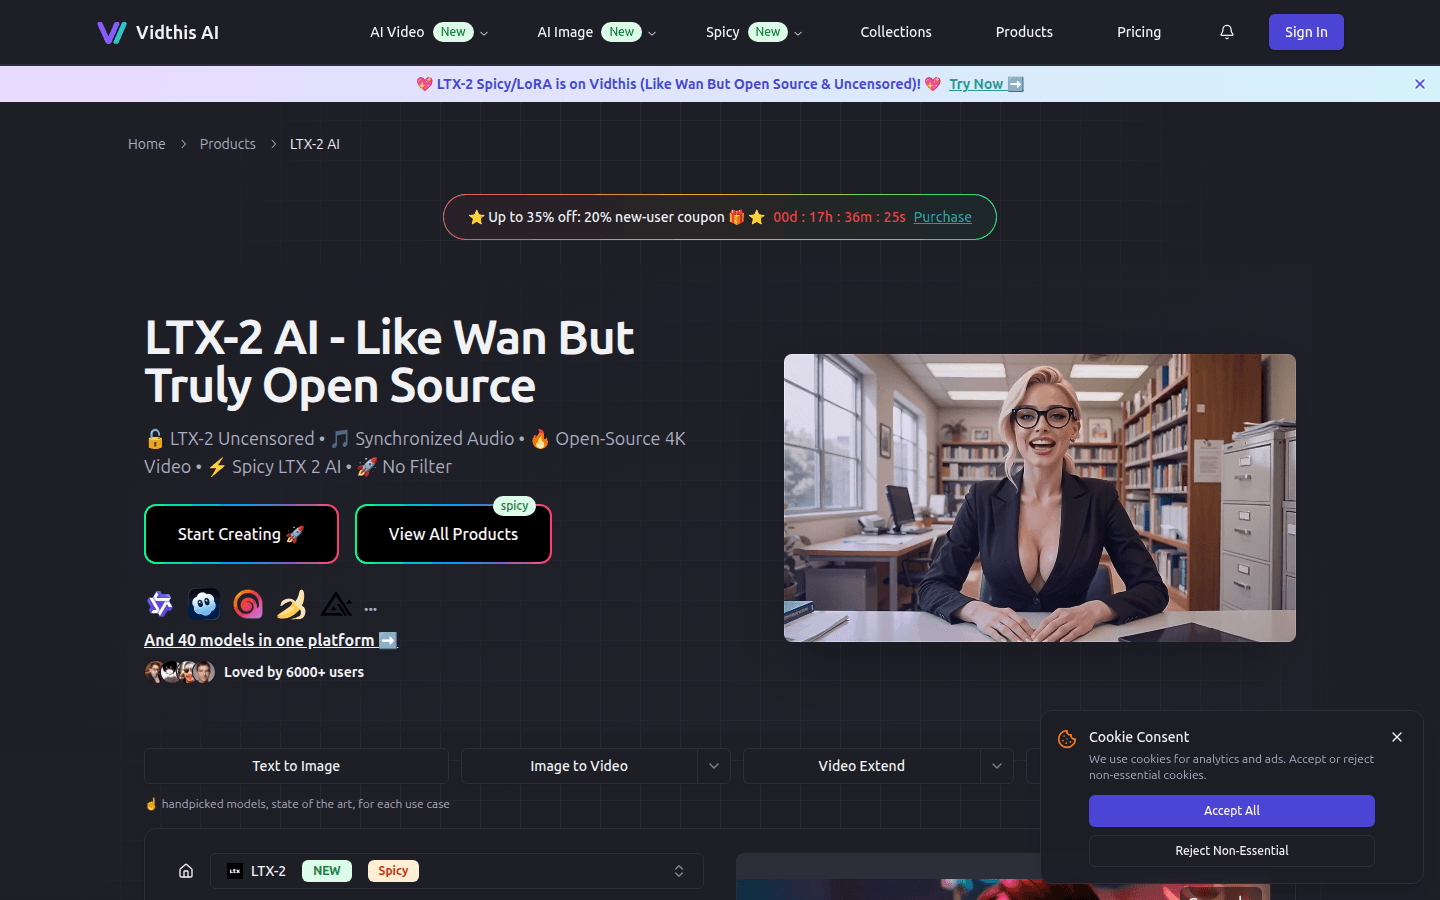Open the LTX-2 model selector
The image size is (1440, 900).
coord(457,871)
